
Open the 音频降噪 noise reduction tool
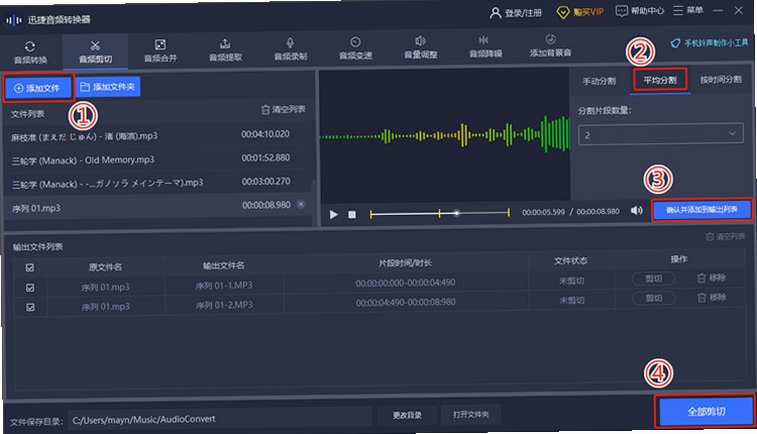[x=485, y=47]
